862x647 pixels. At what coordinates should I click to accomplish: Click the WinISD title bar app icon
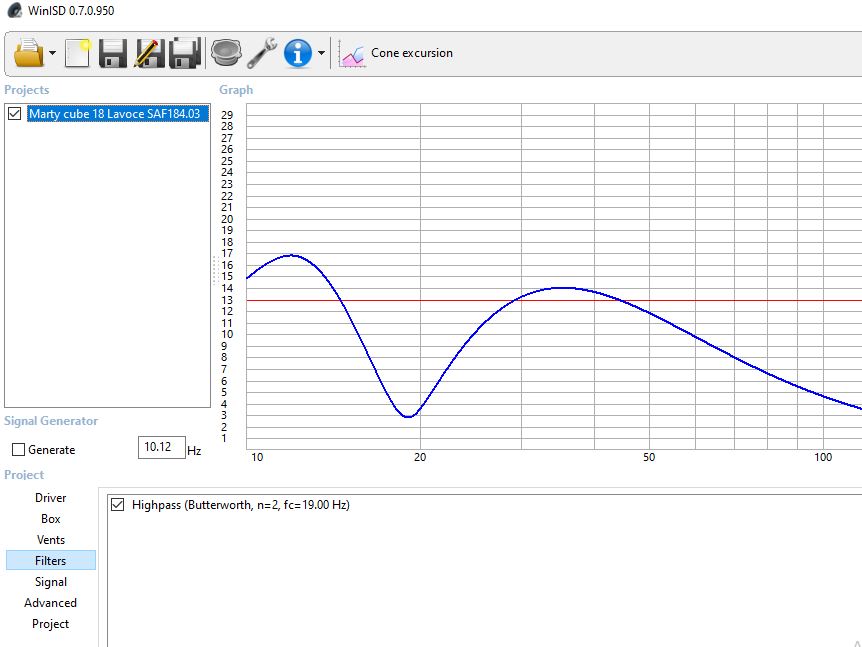click(15, 10)
